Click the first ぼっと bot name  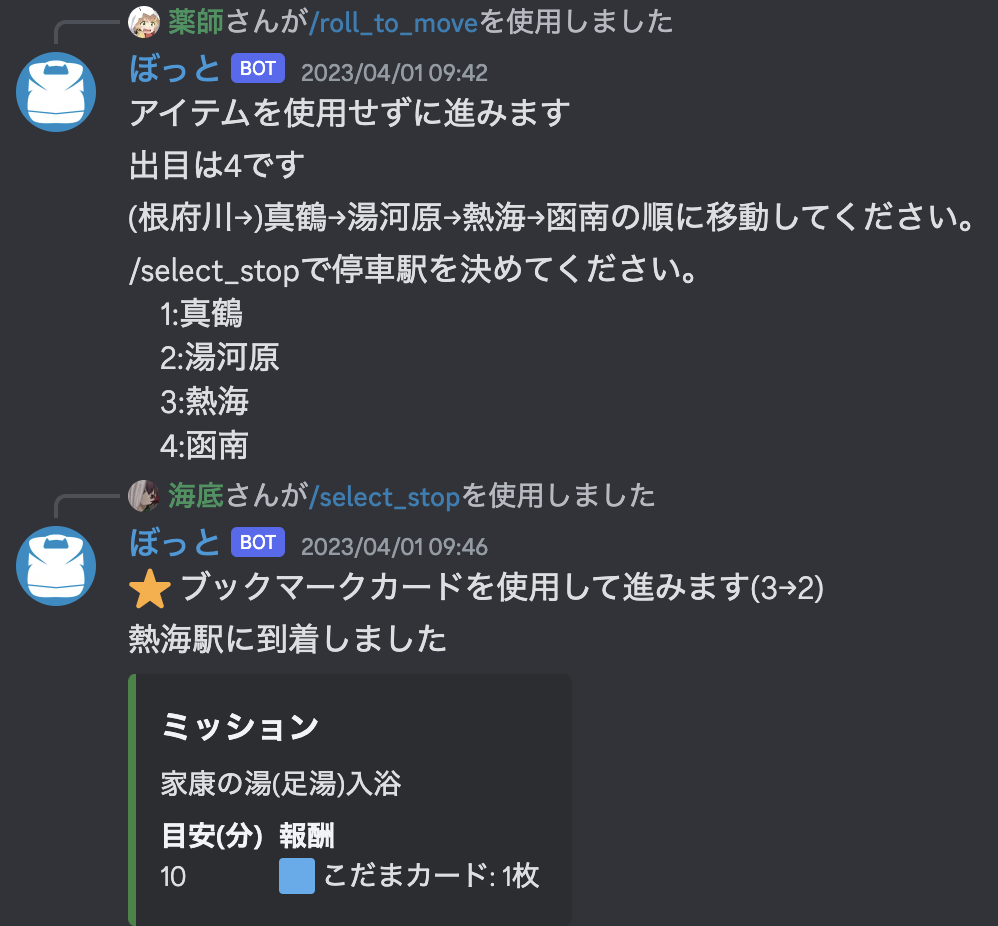pos(175,68)
